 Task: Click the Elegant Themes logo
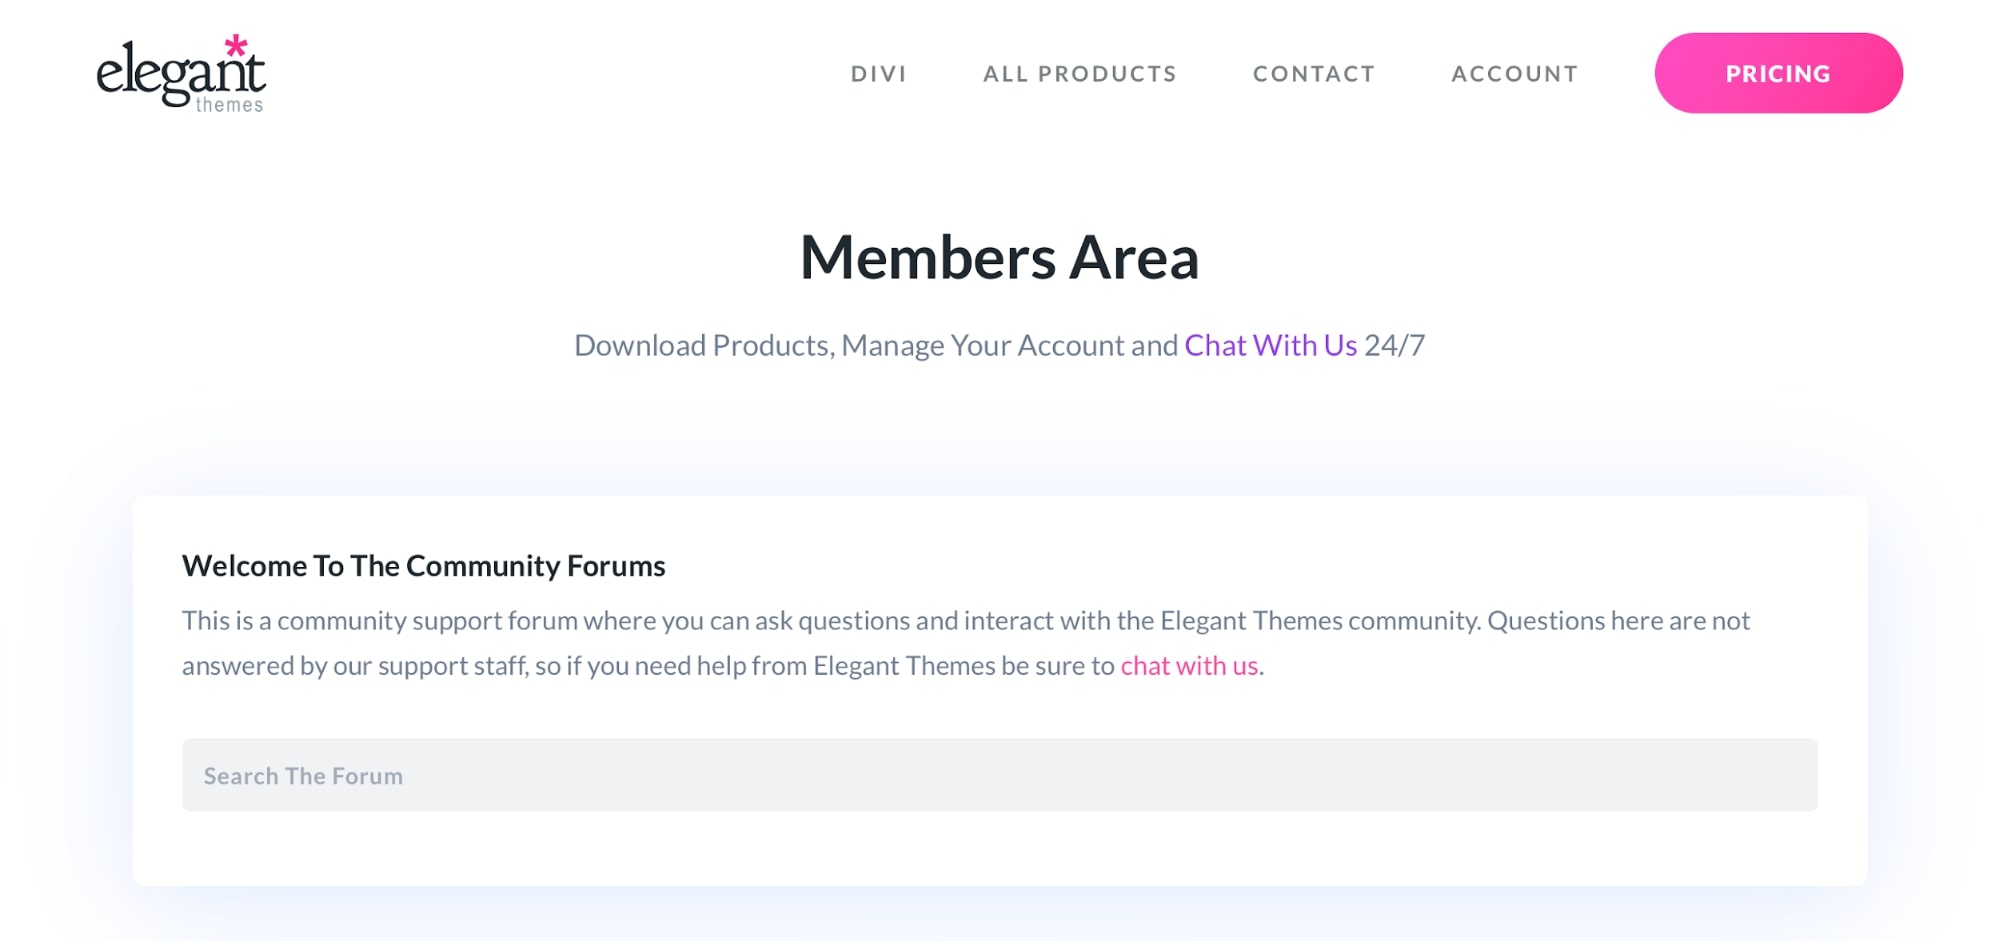click(x=183, y=72)
